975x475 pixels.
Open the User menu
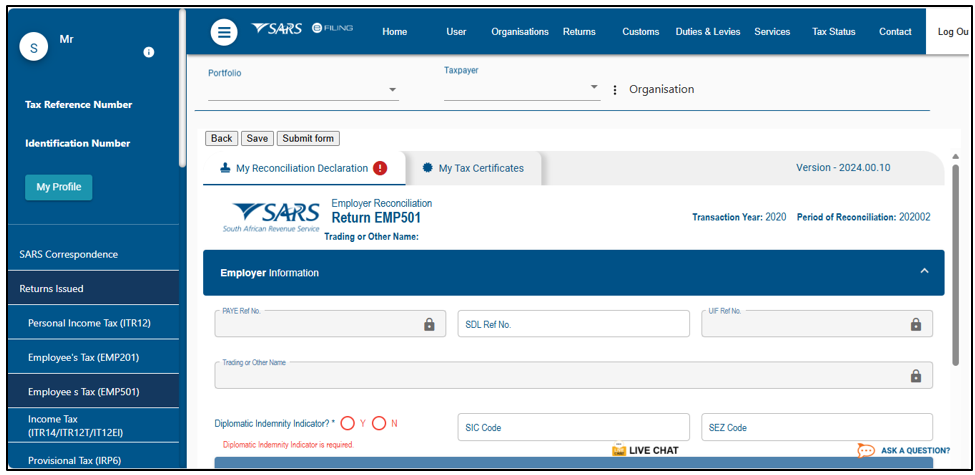point(456,32)
